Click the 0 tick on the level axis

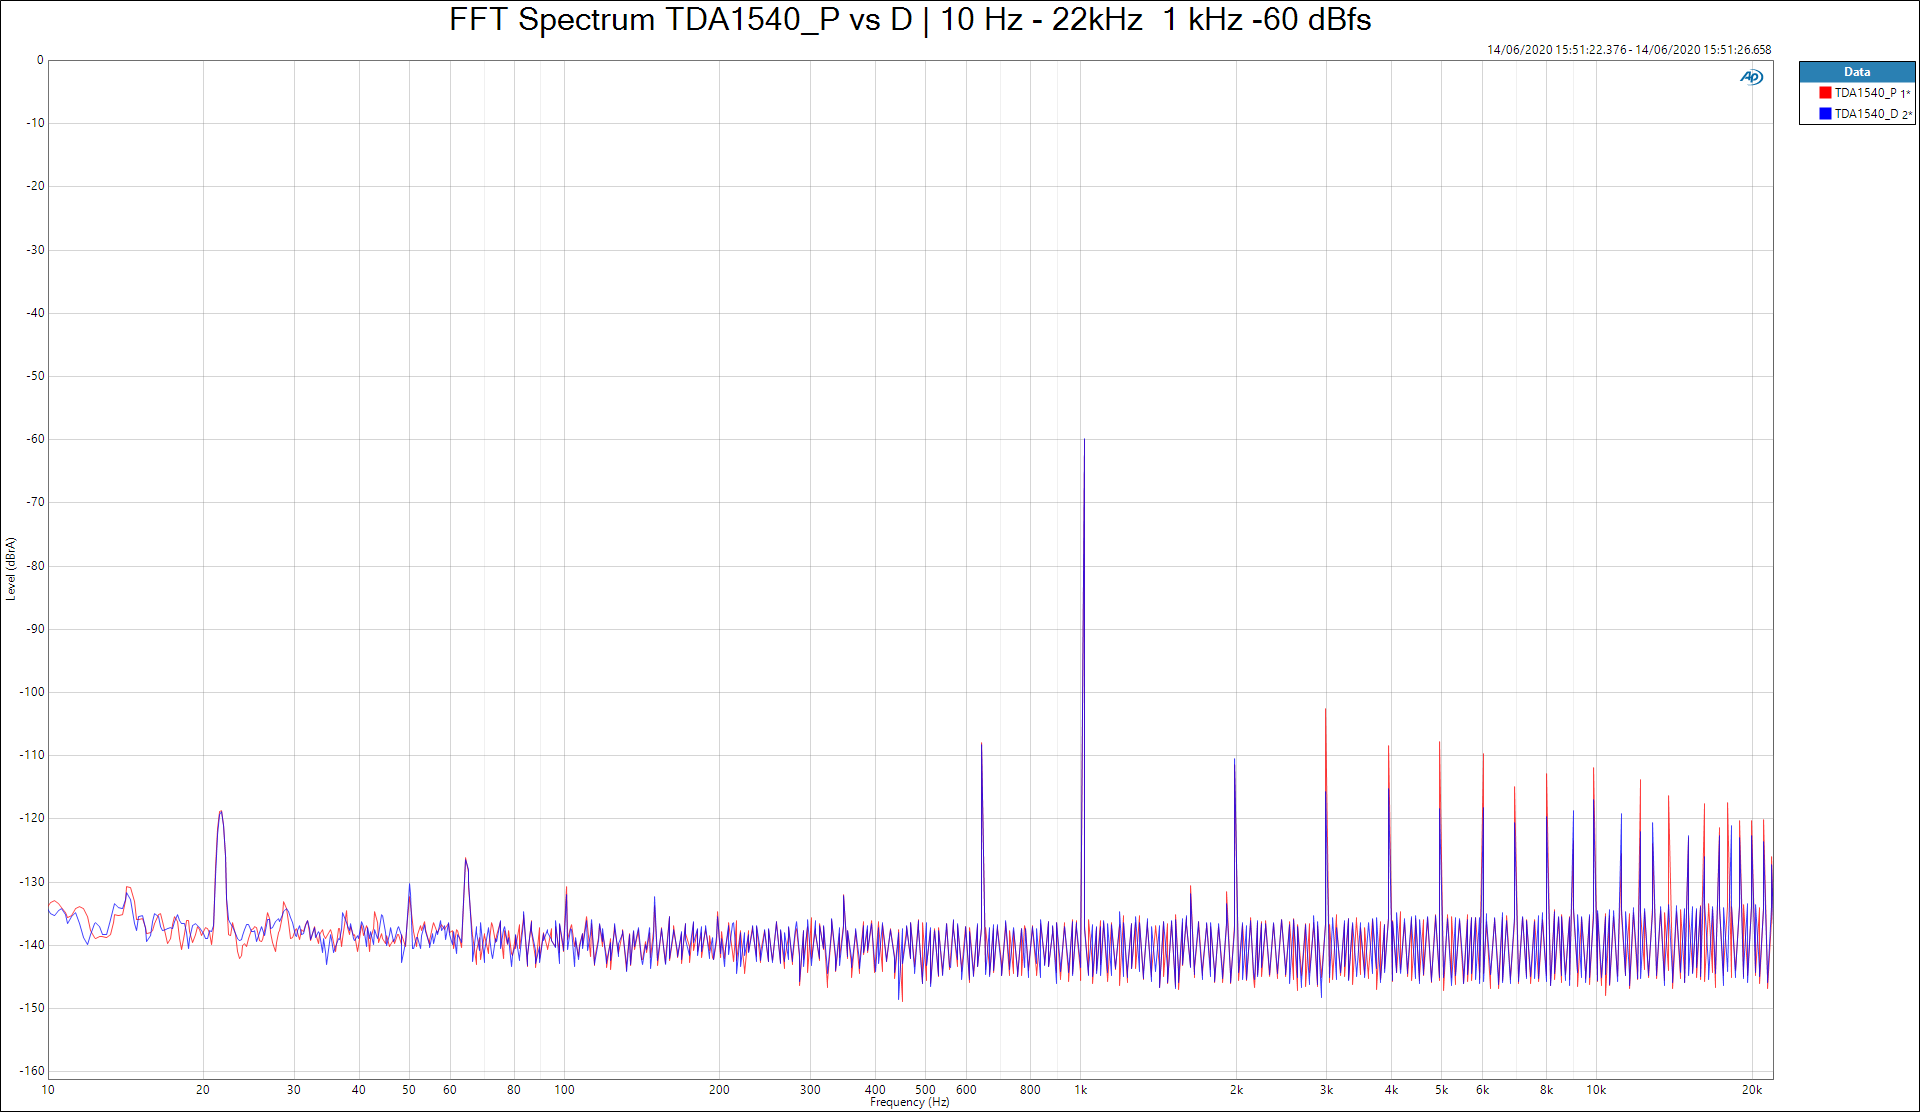[40, 60]
